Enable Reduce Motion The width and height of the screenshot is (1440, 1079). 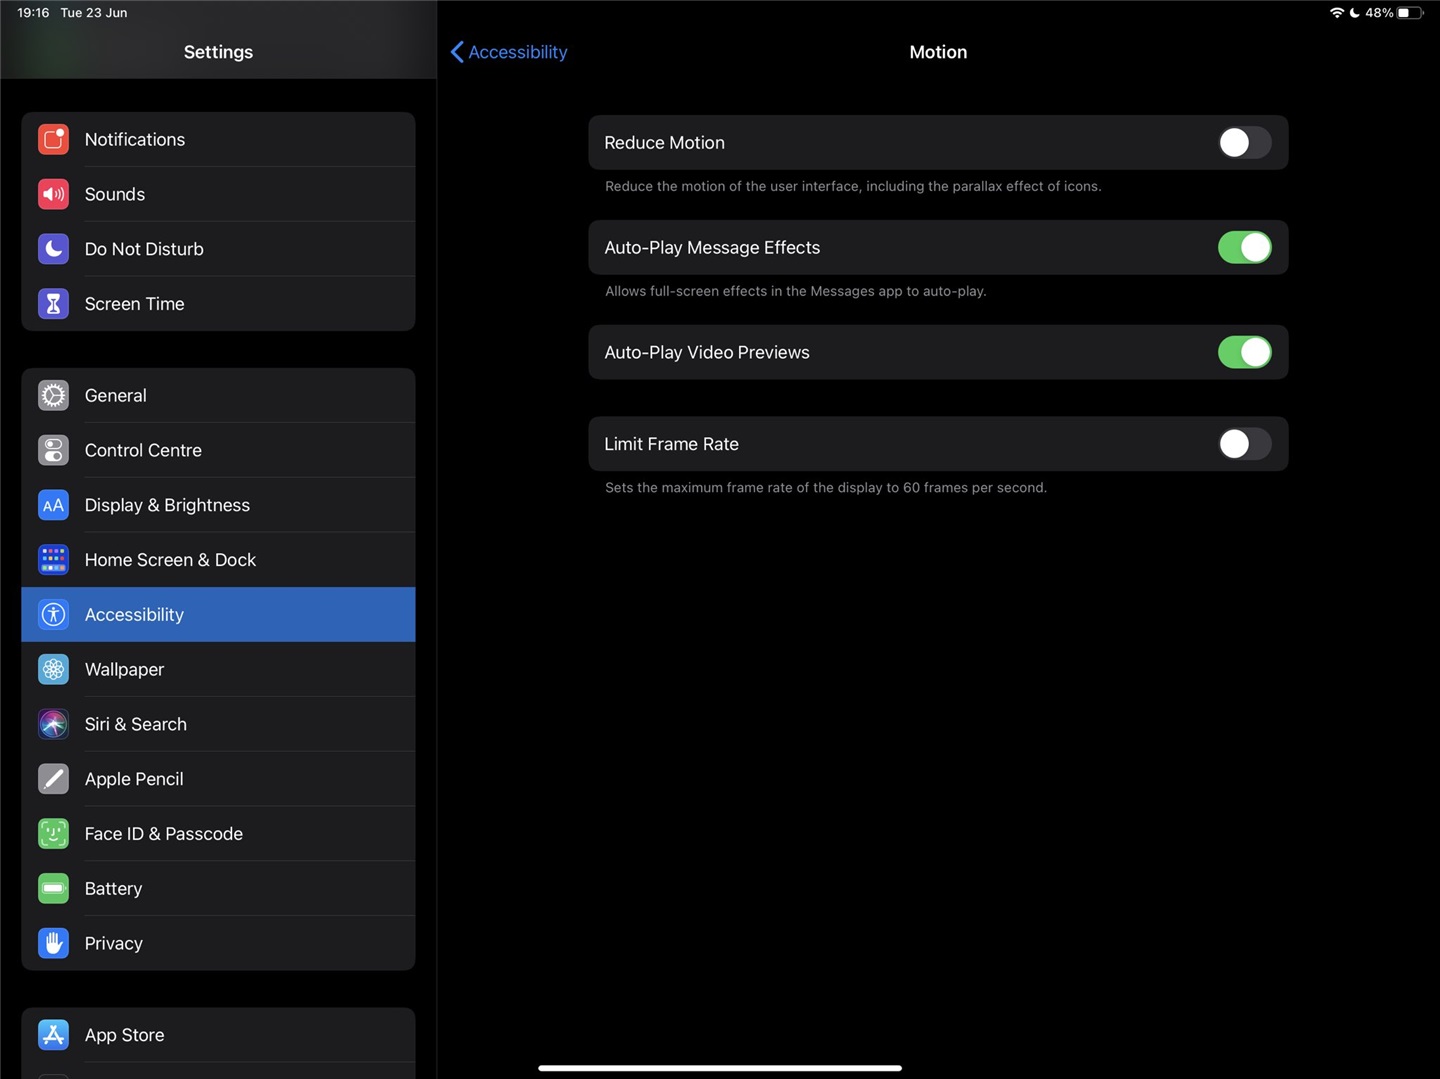tap(1243, 142)
